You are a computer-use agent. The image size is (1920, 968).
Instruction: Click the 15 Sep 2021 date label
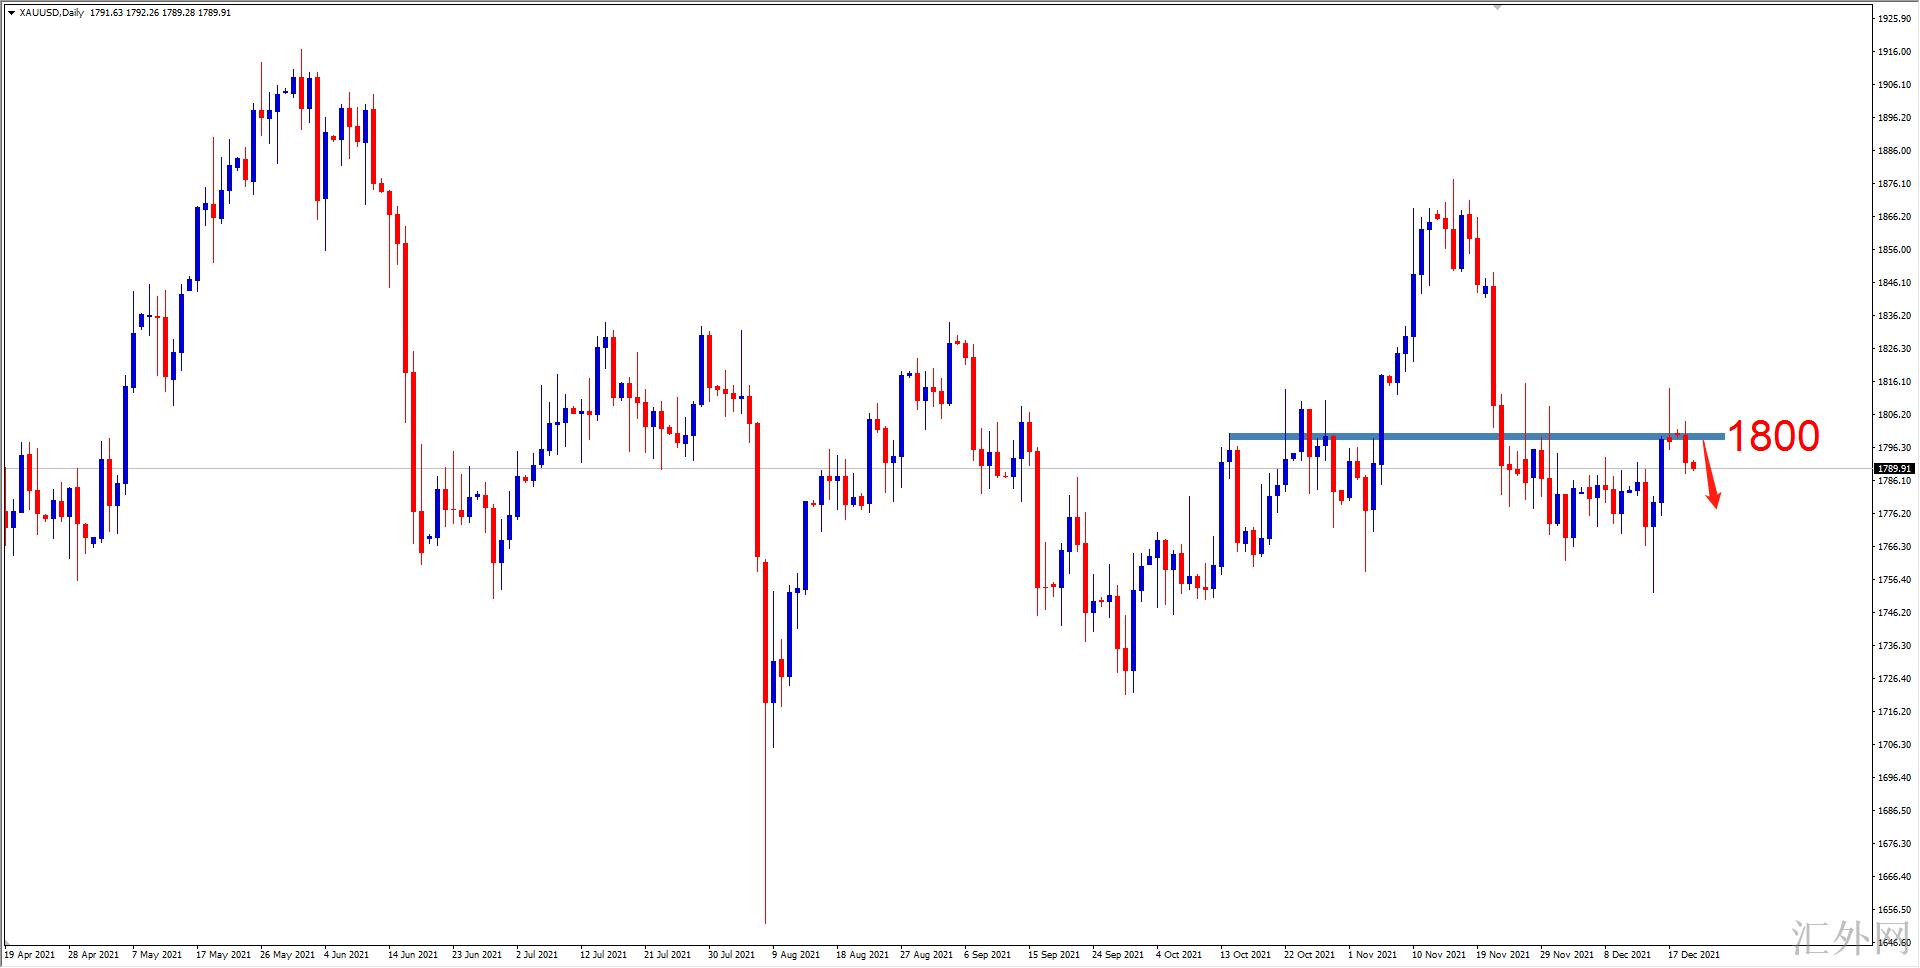pyautogui.click(x=1054, y=955)
